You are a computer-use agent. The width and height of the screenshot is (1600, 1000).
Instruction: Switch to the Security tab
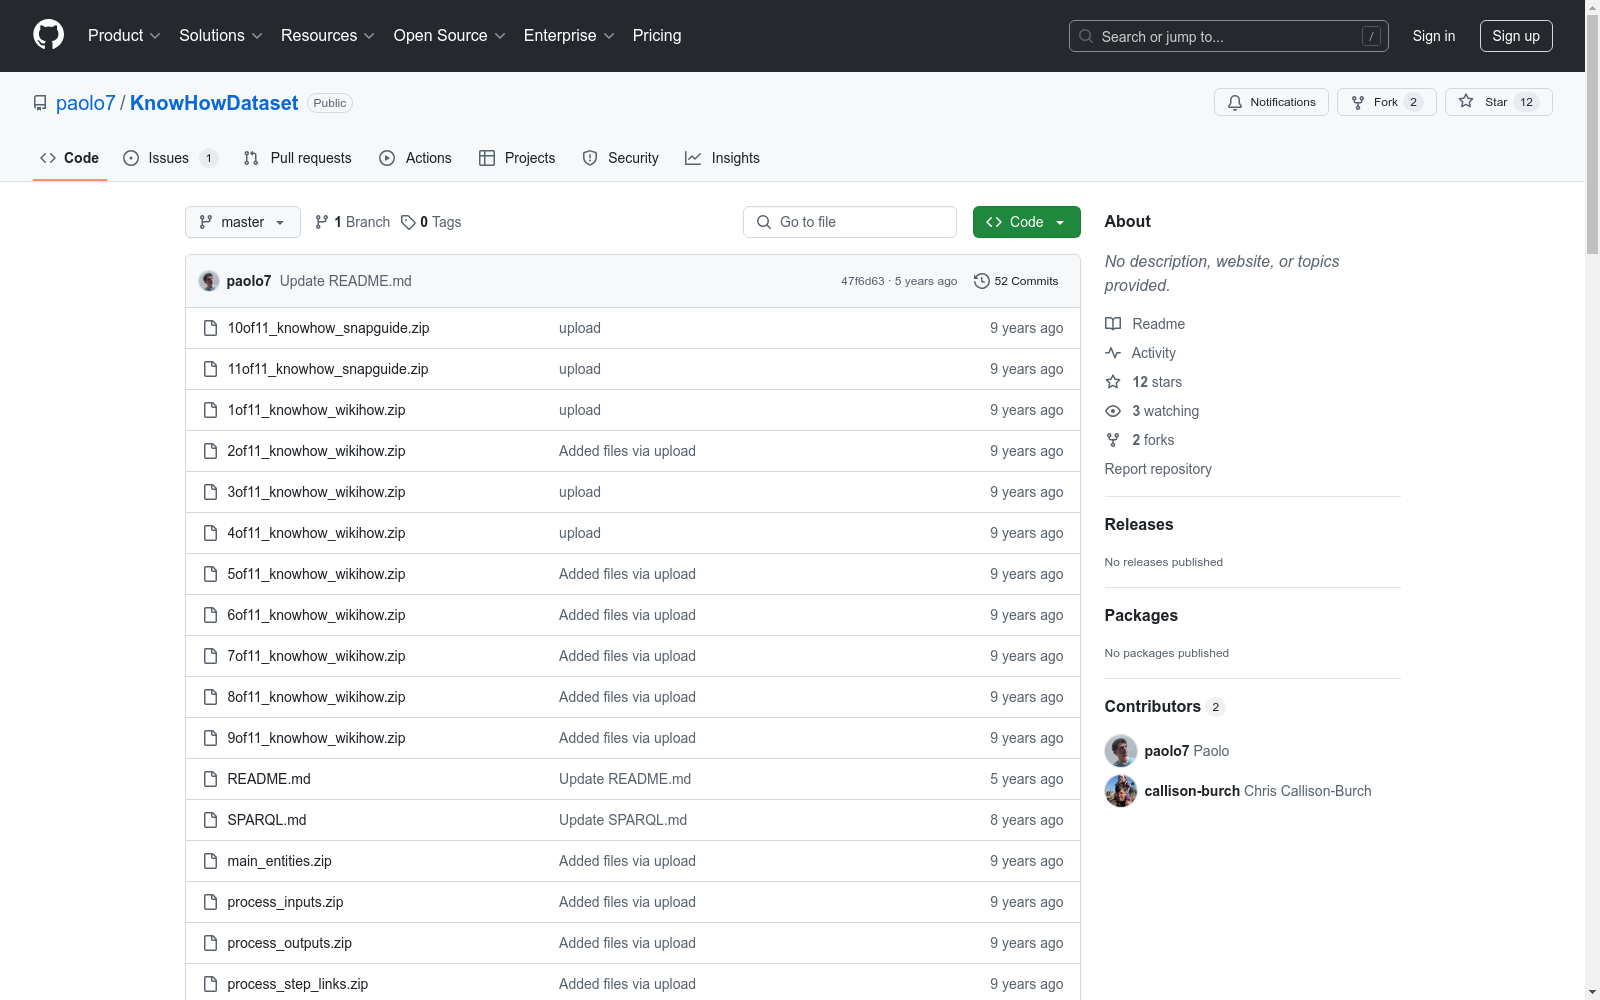[621, 158]
